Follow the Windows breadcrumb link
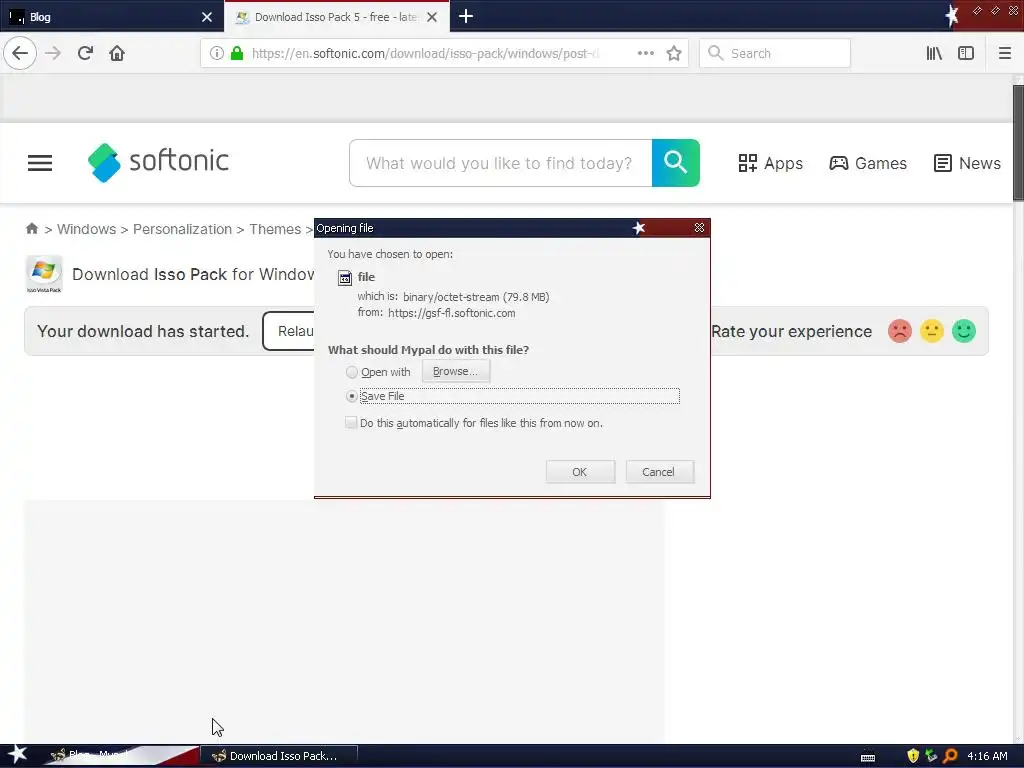 tap(86, 229)
